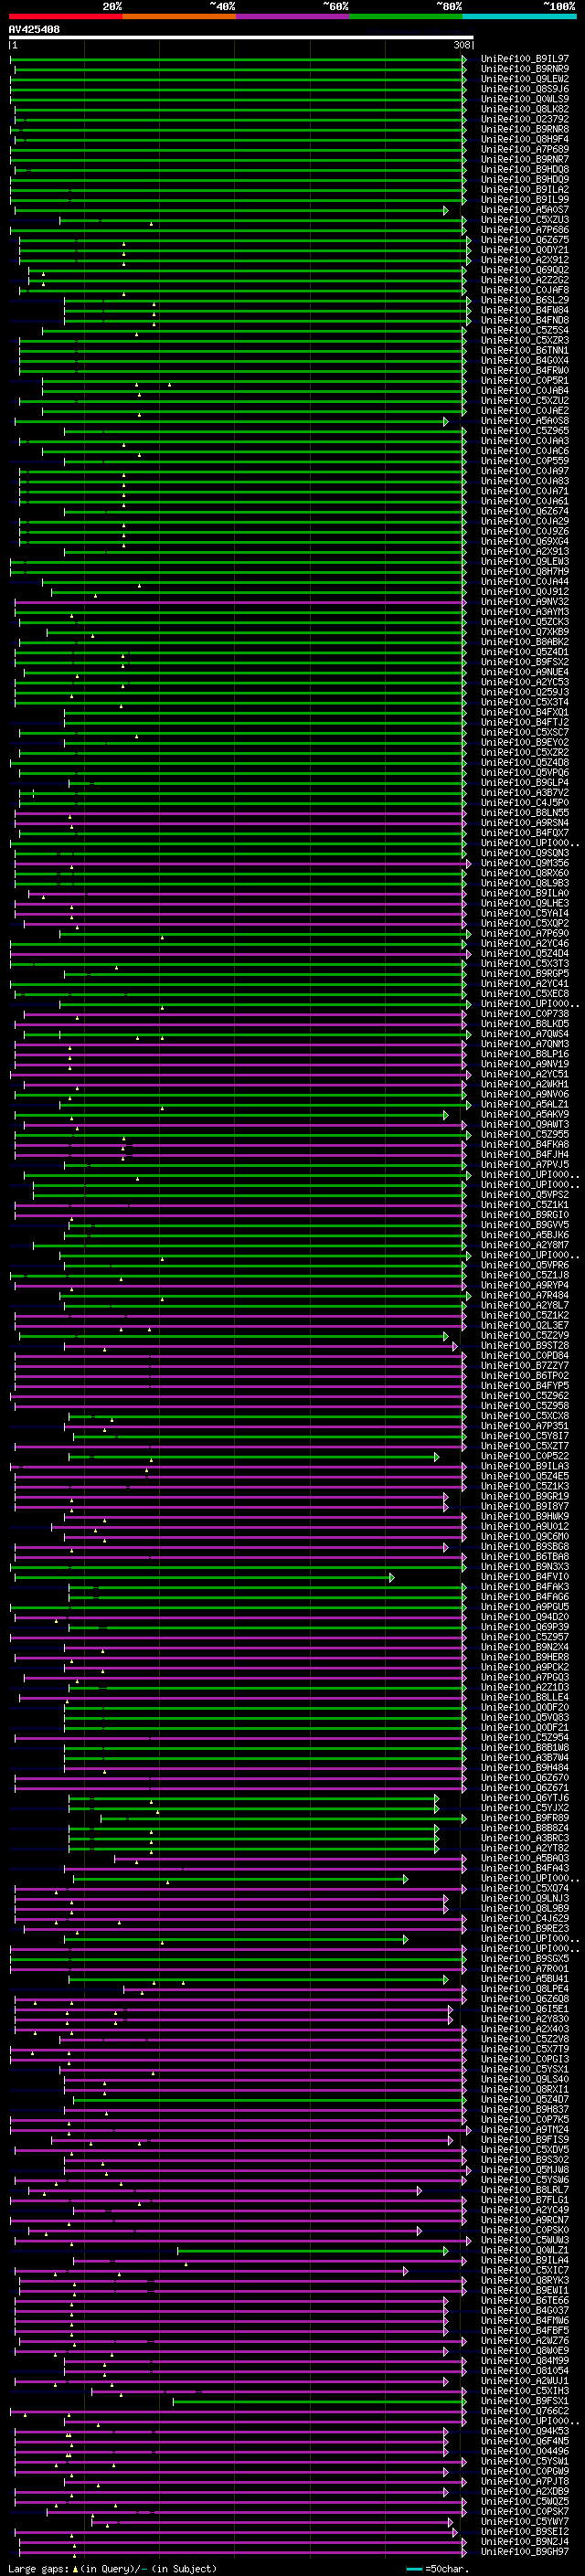Click the purple alignment bar for UniRef100_Q9M356

pos(243,863)
